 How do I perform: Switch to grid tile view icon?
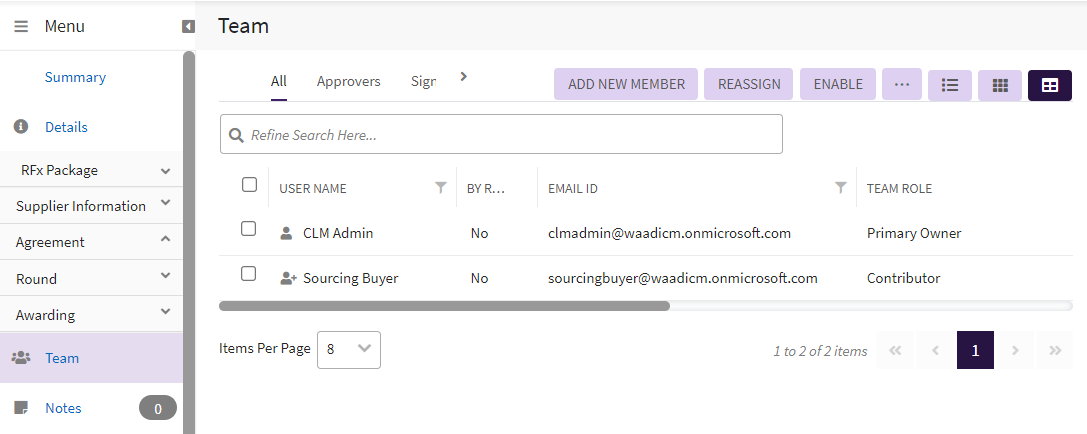click(999, 85)
